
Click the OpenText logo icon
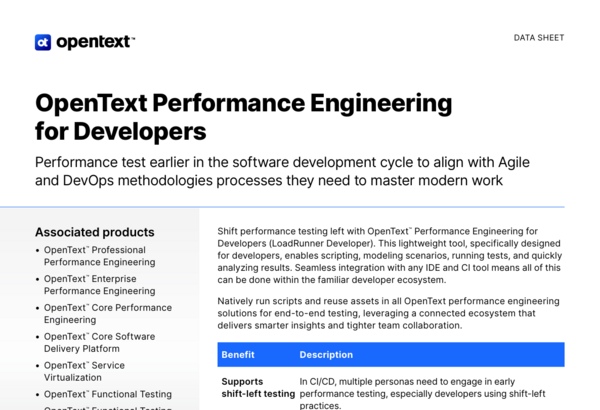click(x=43, y=42)
